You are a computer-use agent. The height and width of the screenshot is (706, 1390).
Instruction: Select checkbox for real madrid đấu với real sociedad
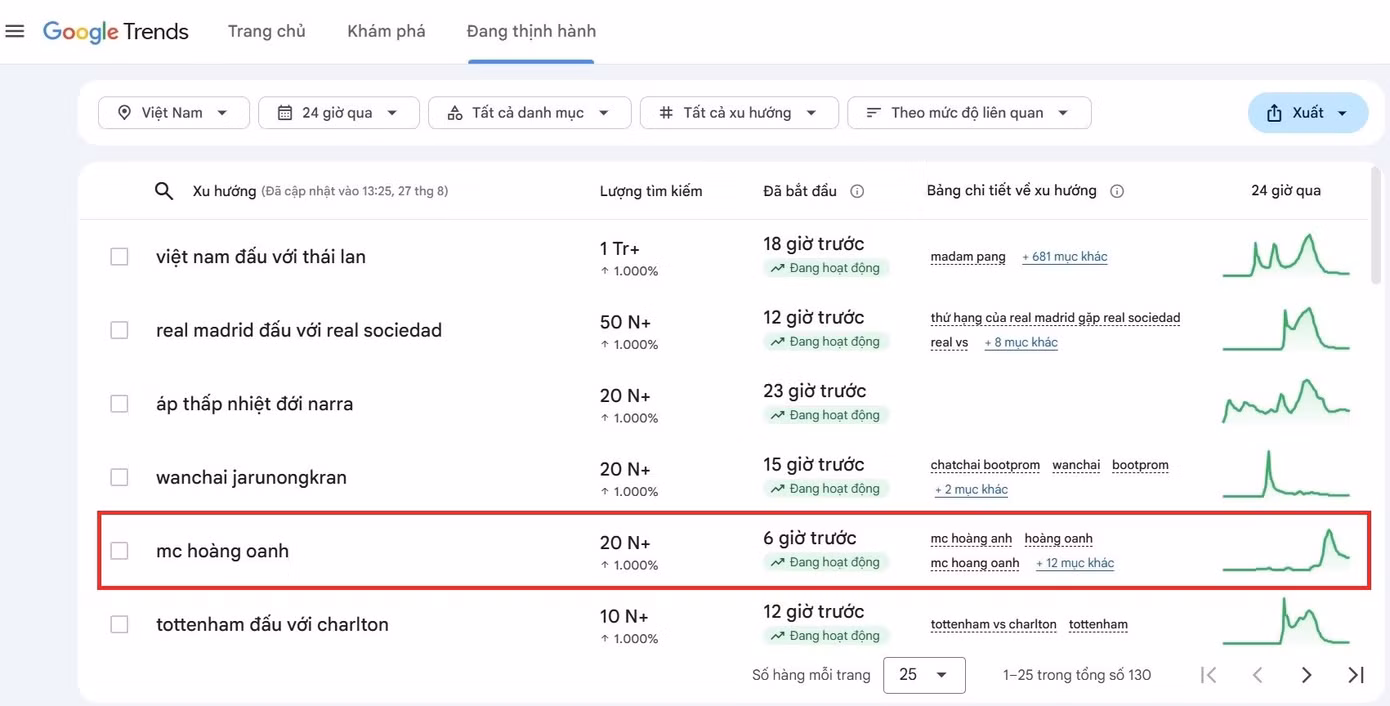(x=119, y=330)
